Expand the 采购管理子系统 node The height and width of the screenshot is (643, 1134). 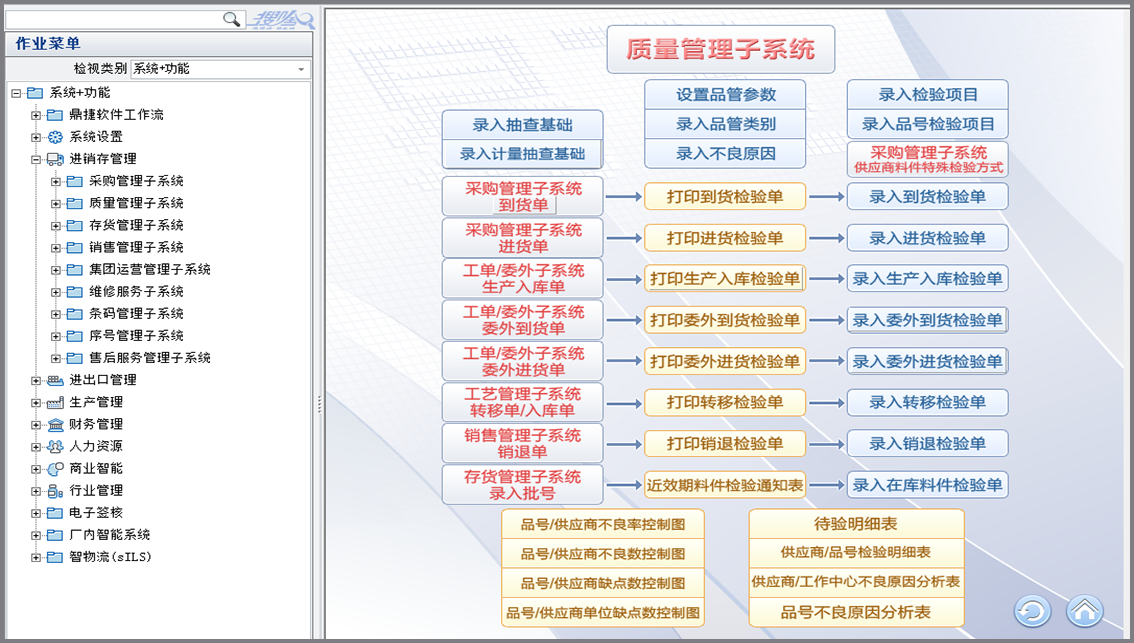(x=56, y=181)
